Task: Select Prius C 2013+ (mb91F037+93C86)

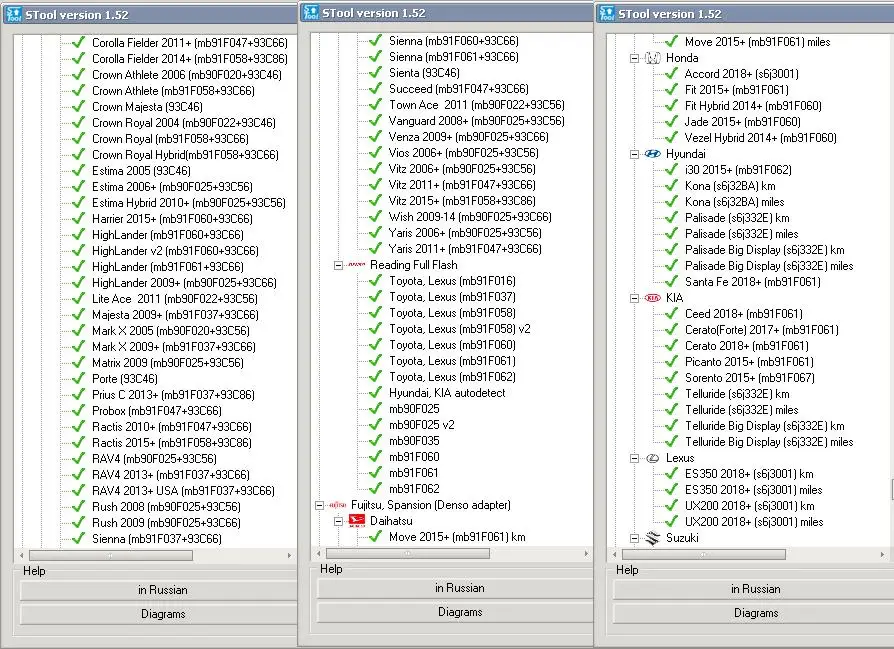Action: pos(173,395)
